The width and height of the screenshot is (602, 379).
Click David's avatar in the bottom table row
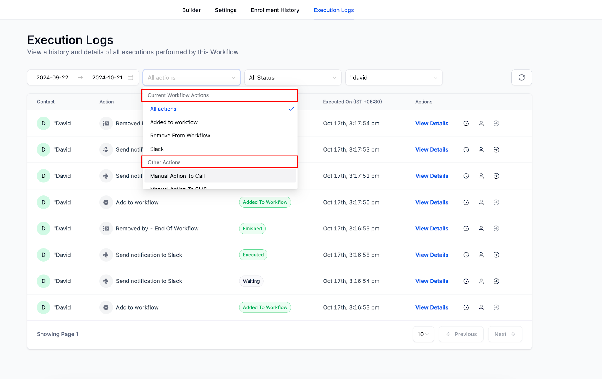pyautogui.click(x=43, y=308)
